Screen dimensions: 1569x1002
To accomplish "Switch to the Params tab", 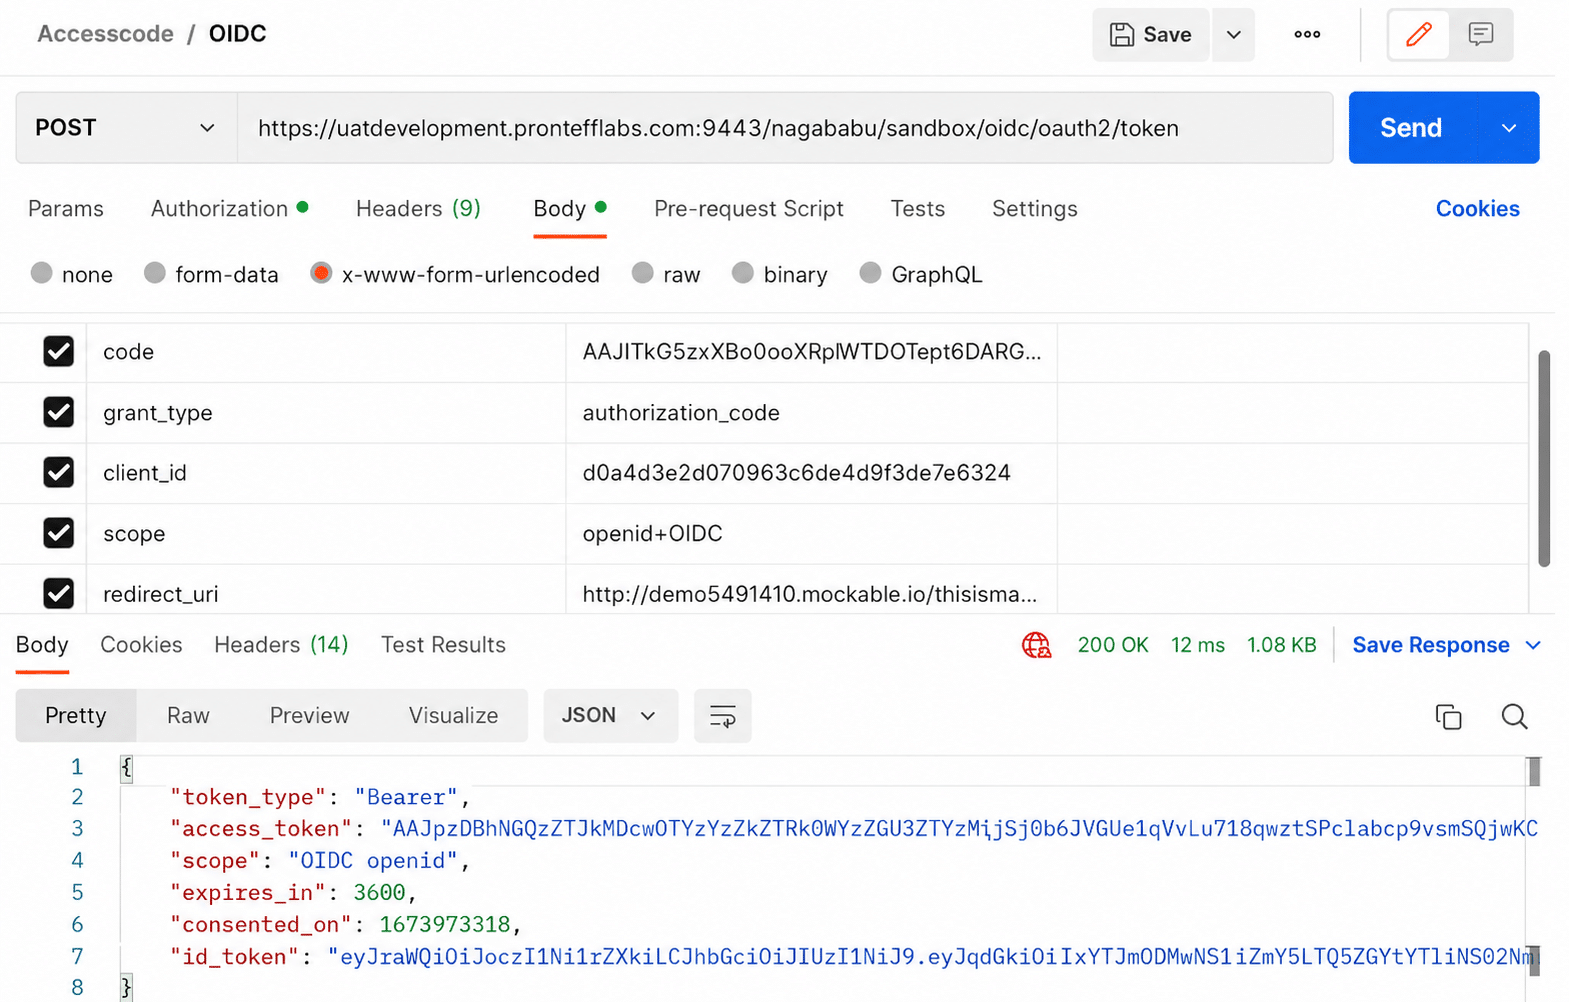I will pyautogui.click(x=66, y=209).
